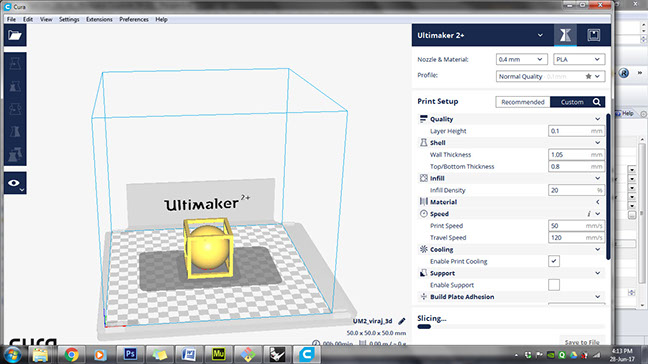This screenshot has height=364, width=648.
Task: Click the Infill category icon
Action: (x=423, y=178)
